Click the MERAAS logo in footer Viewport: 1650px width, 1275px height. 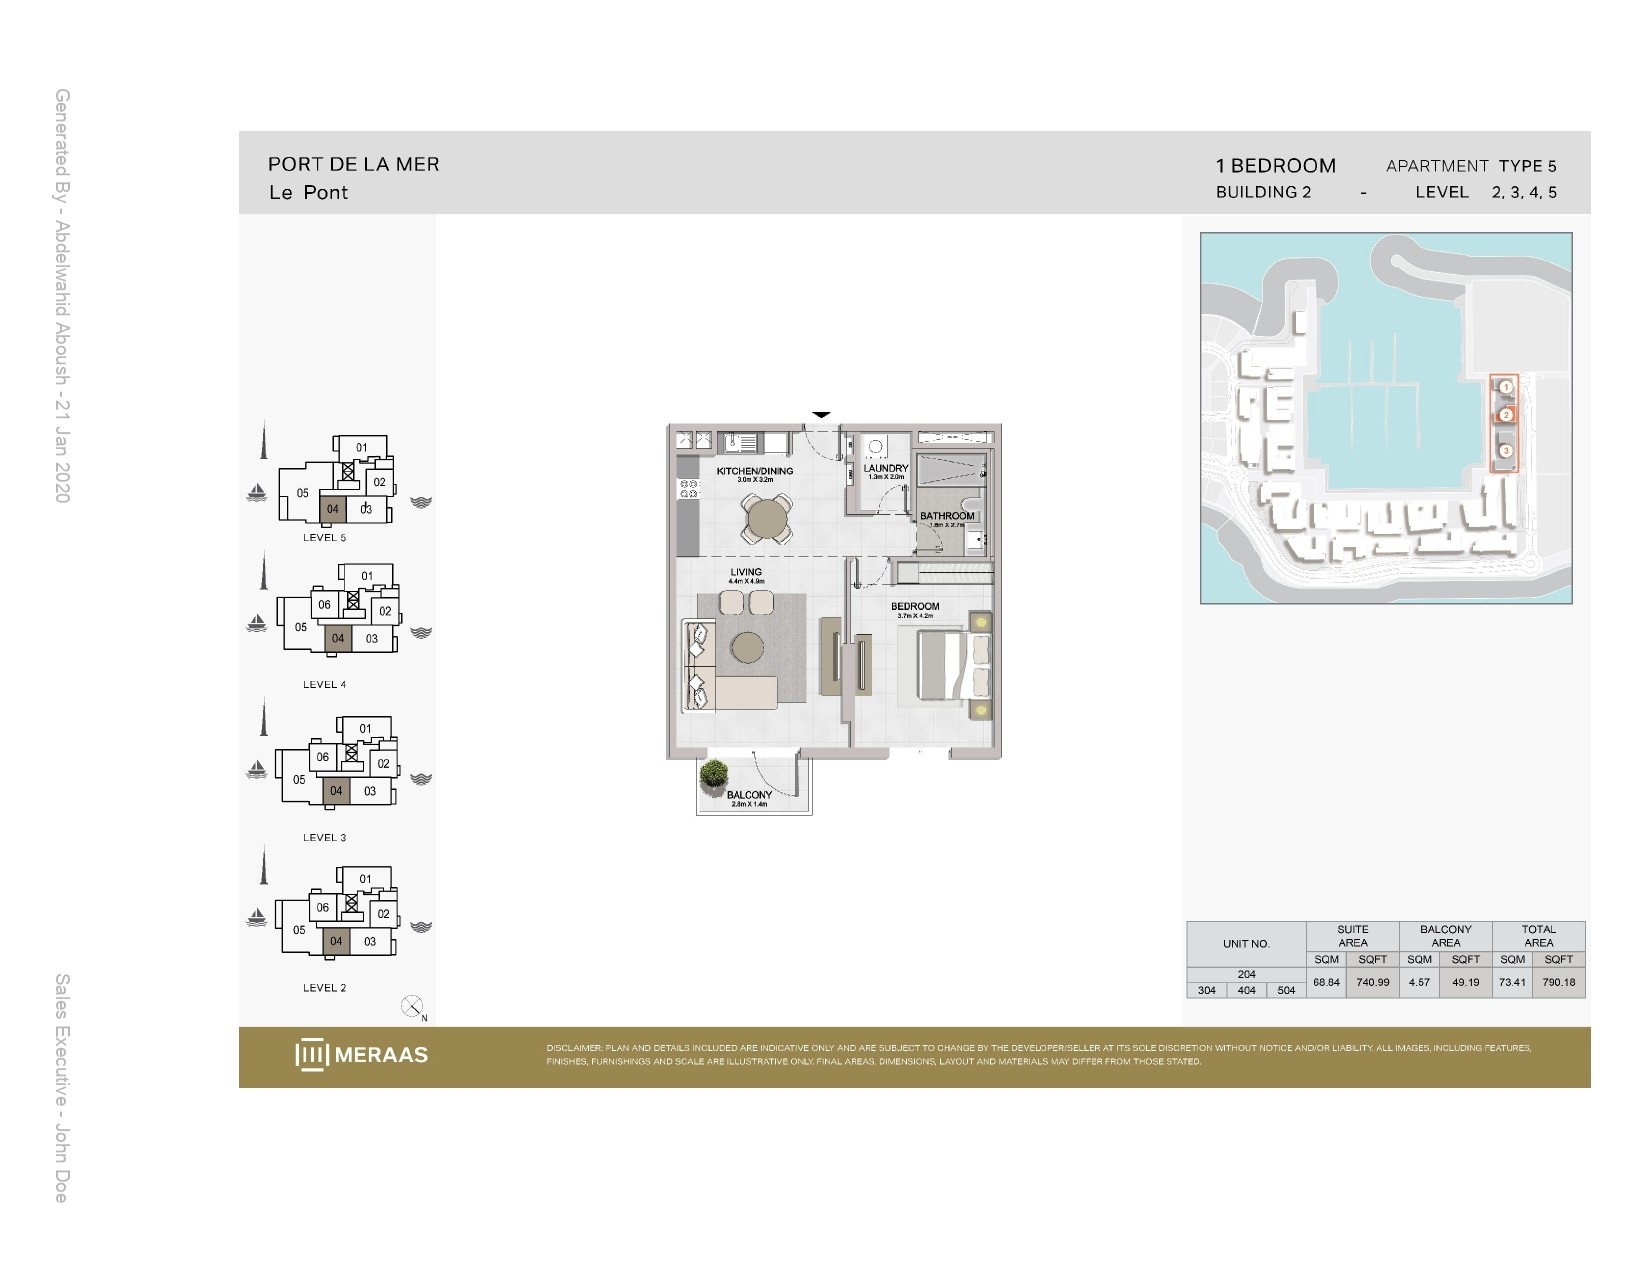click(362, 1054)
